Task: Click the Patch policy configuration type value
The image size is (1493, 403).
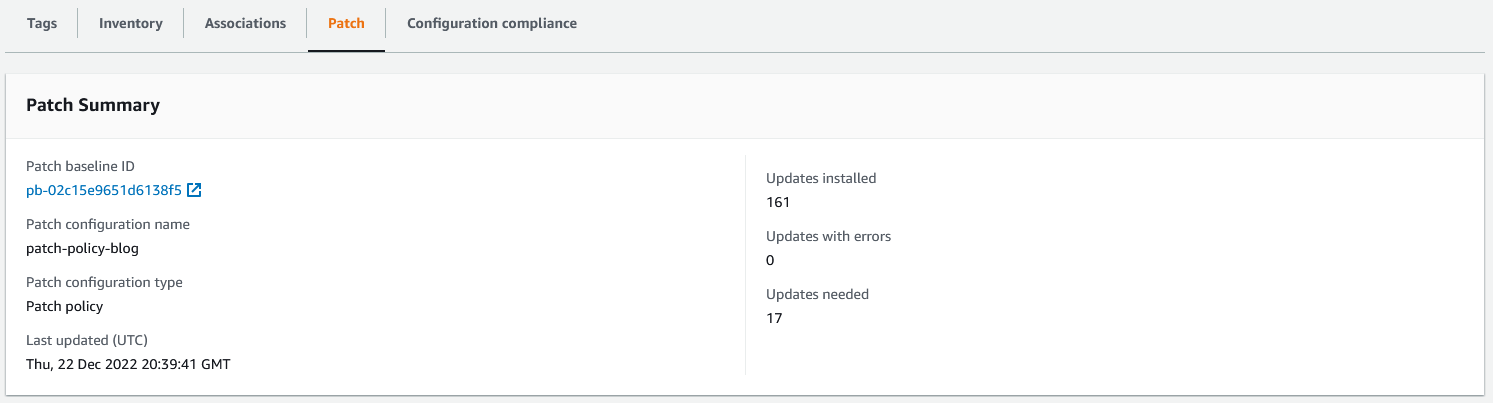Action: point(64,306)
